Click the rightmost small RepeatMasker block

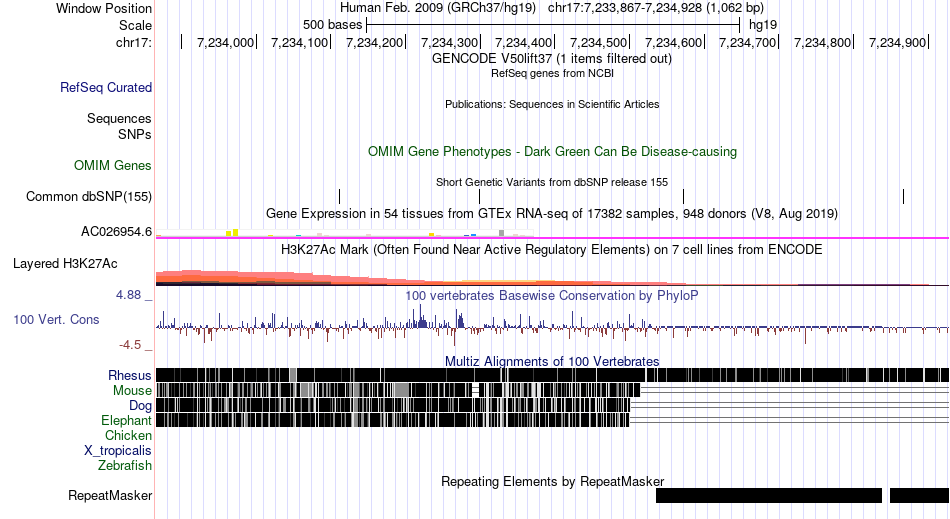[920, 495]
